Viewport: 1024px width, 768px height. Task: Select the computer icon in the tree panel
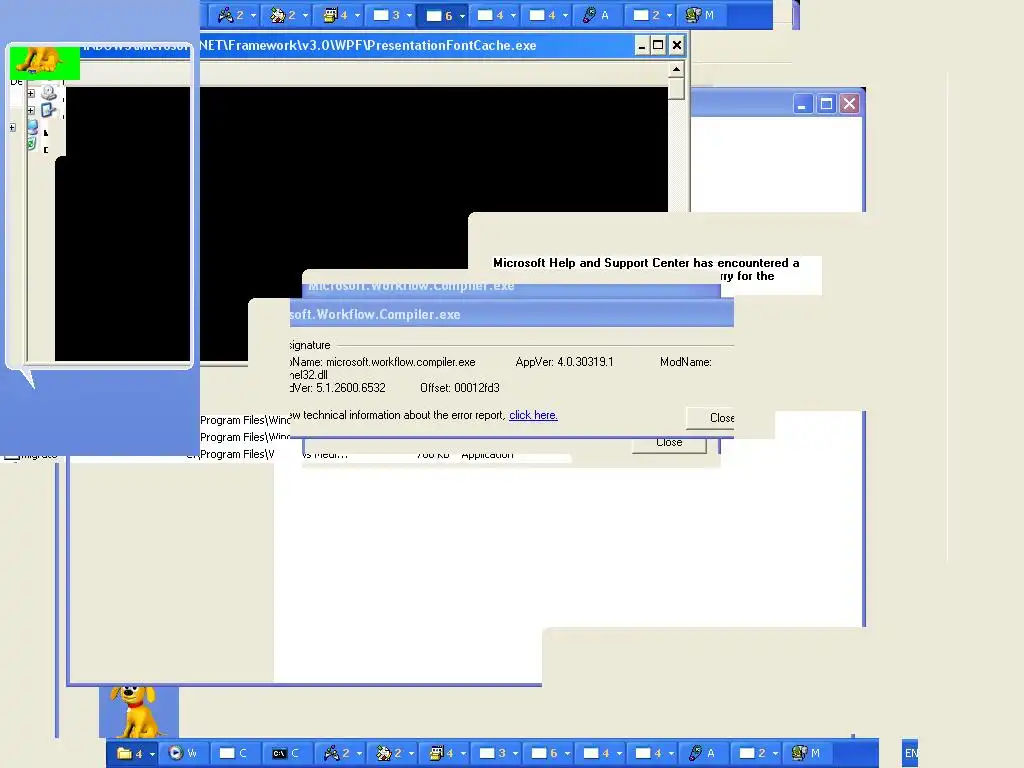pos(49,93)
